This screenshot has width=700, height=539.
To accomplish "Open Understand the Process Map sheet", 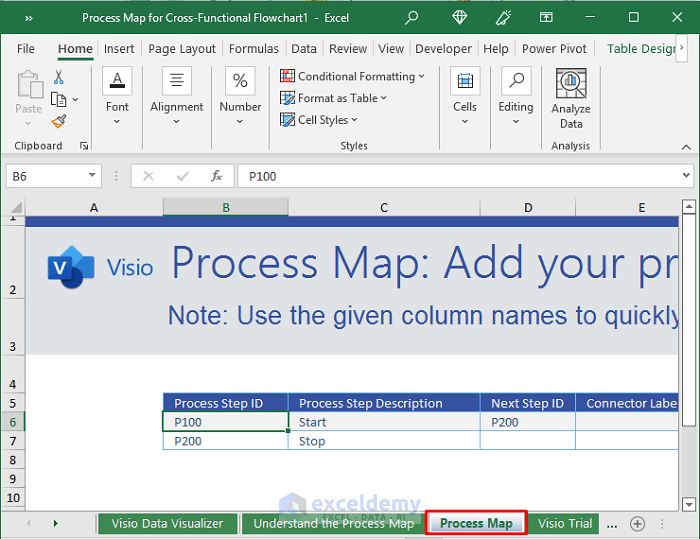I will 333,523.
